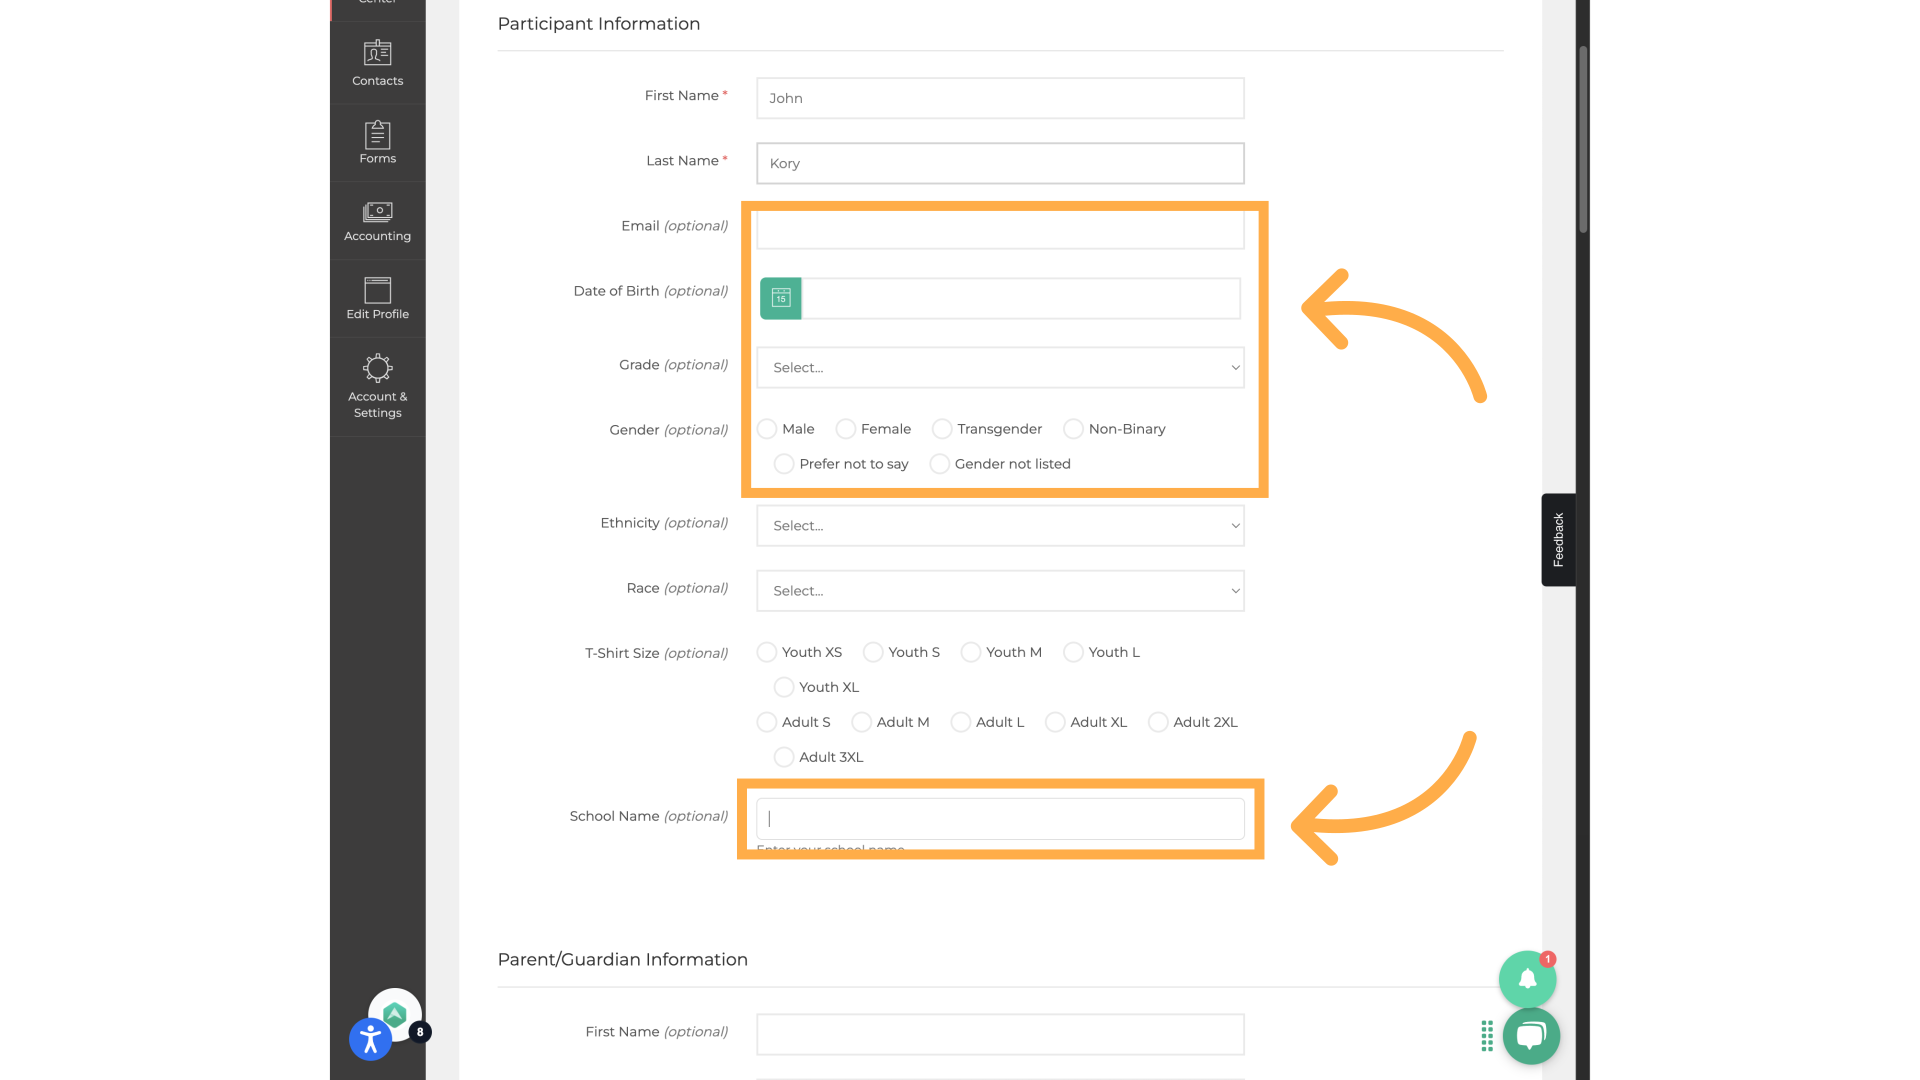Open the Contacts sidebar icon
This screenshot has width=1920, height=1080.
(377, 62)
